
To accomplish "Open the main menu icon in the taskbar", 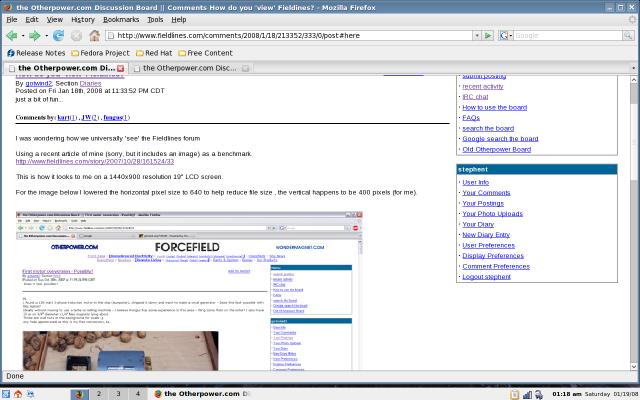I will point(6,394).
